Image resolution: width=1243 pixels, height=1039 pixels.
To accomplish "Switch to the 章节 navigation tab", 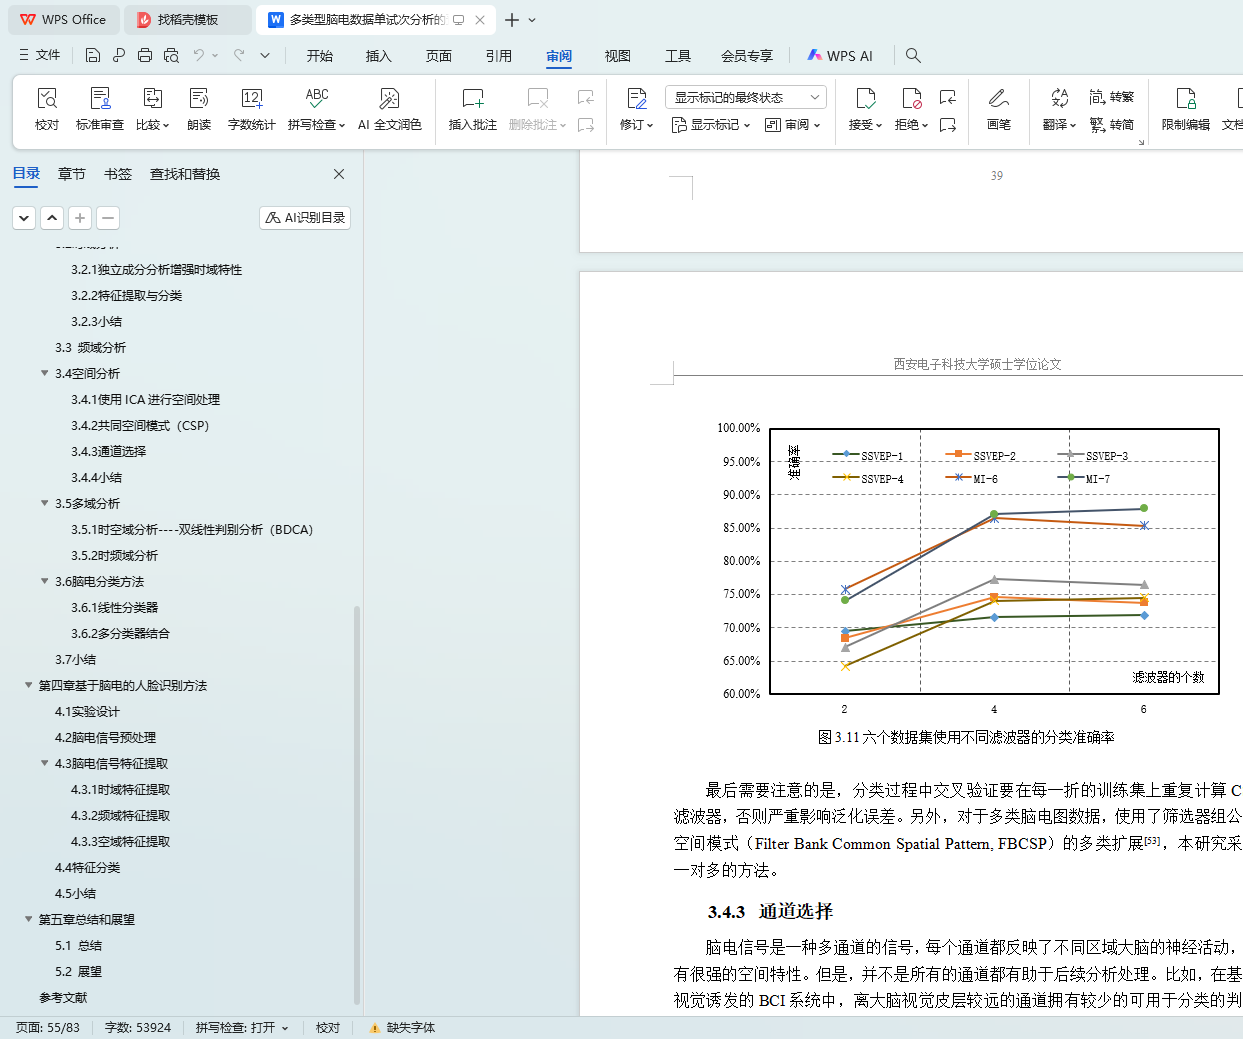I will click(x=72, y=174).
